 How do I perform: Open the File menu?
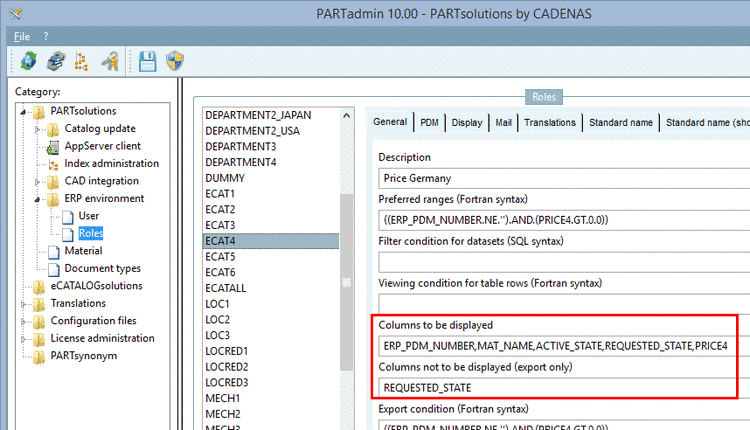coord(22,36)
